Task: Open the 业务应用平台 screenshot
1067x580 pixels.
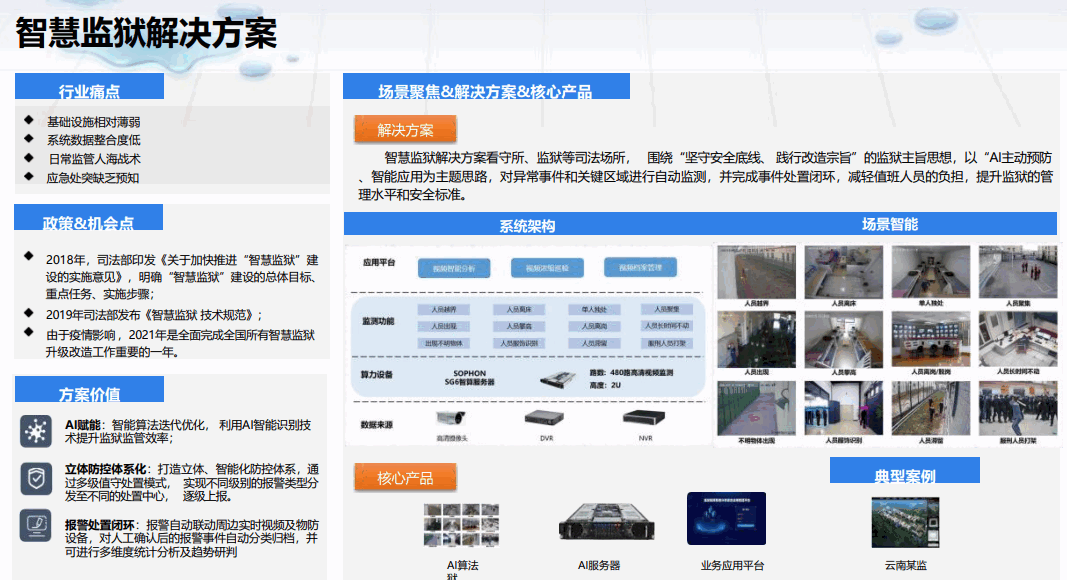Action: point(726,520)
